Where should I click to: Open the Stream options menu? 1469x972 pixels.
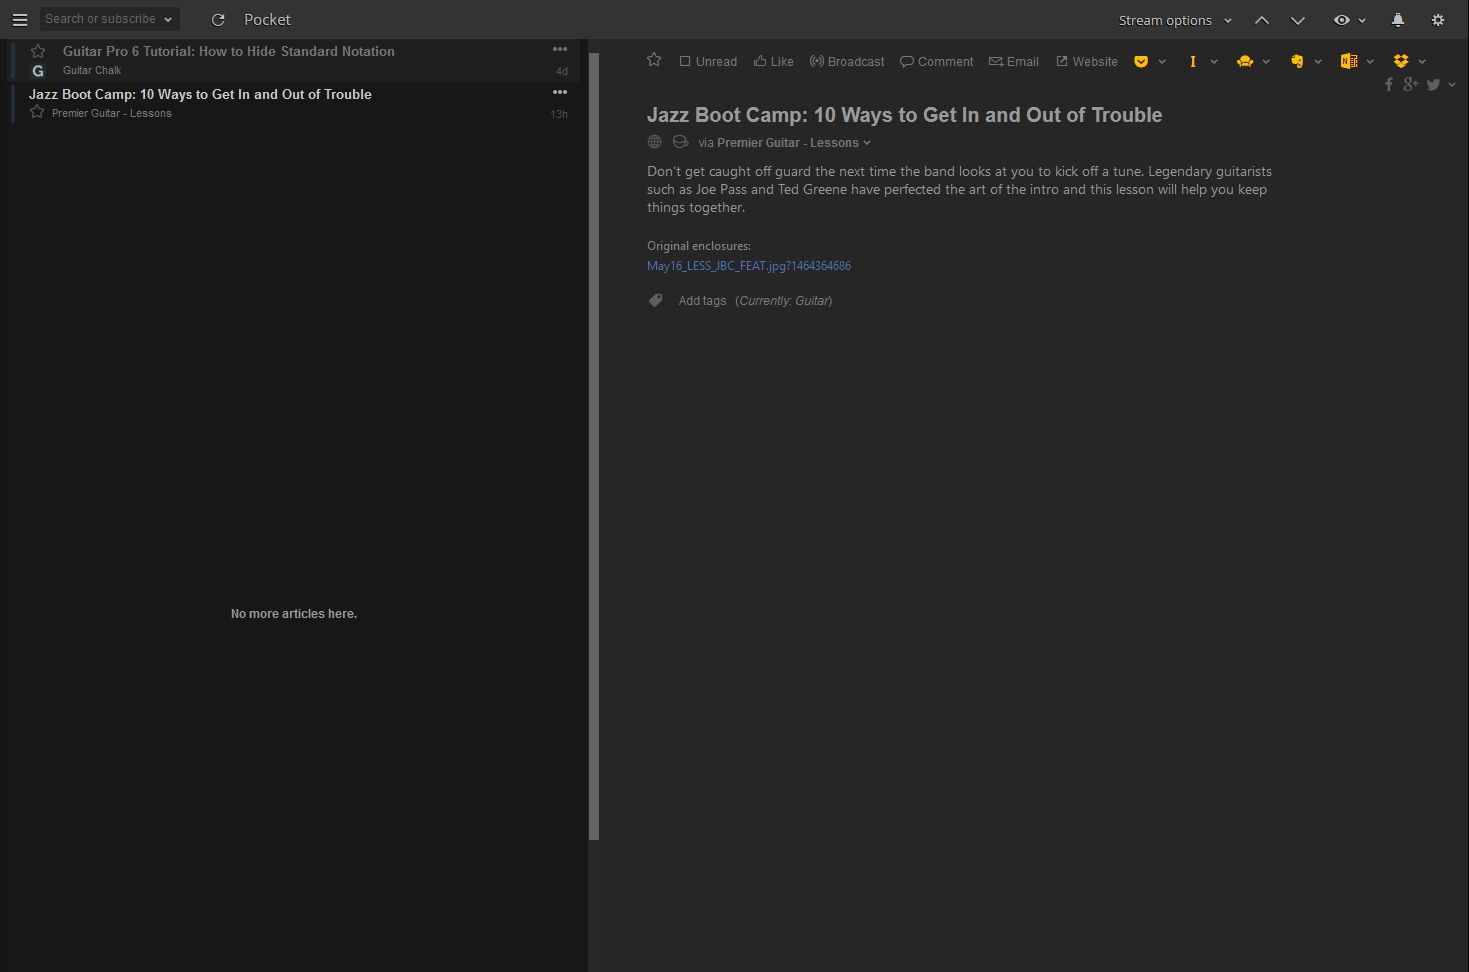[x=1175, y=20]
